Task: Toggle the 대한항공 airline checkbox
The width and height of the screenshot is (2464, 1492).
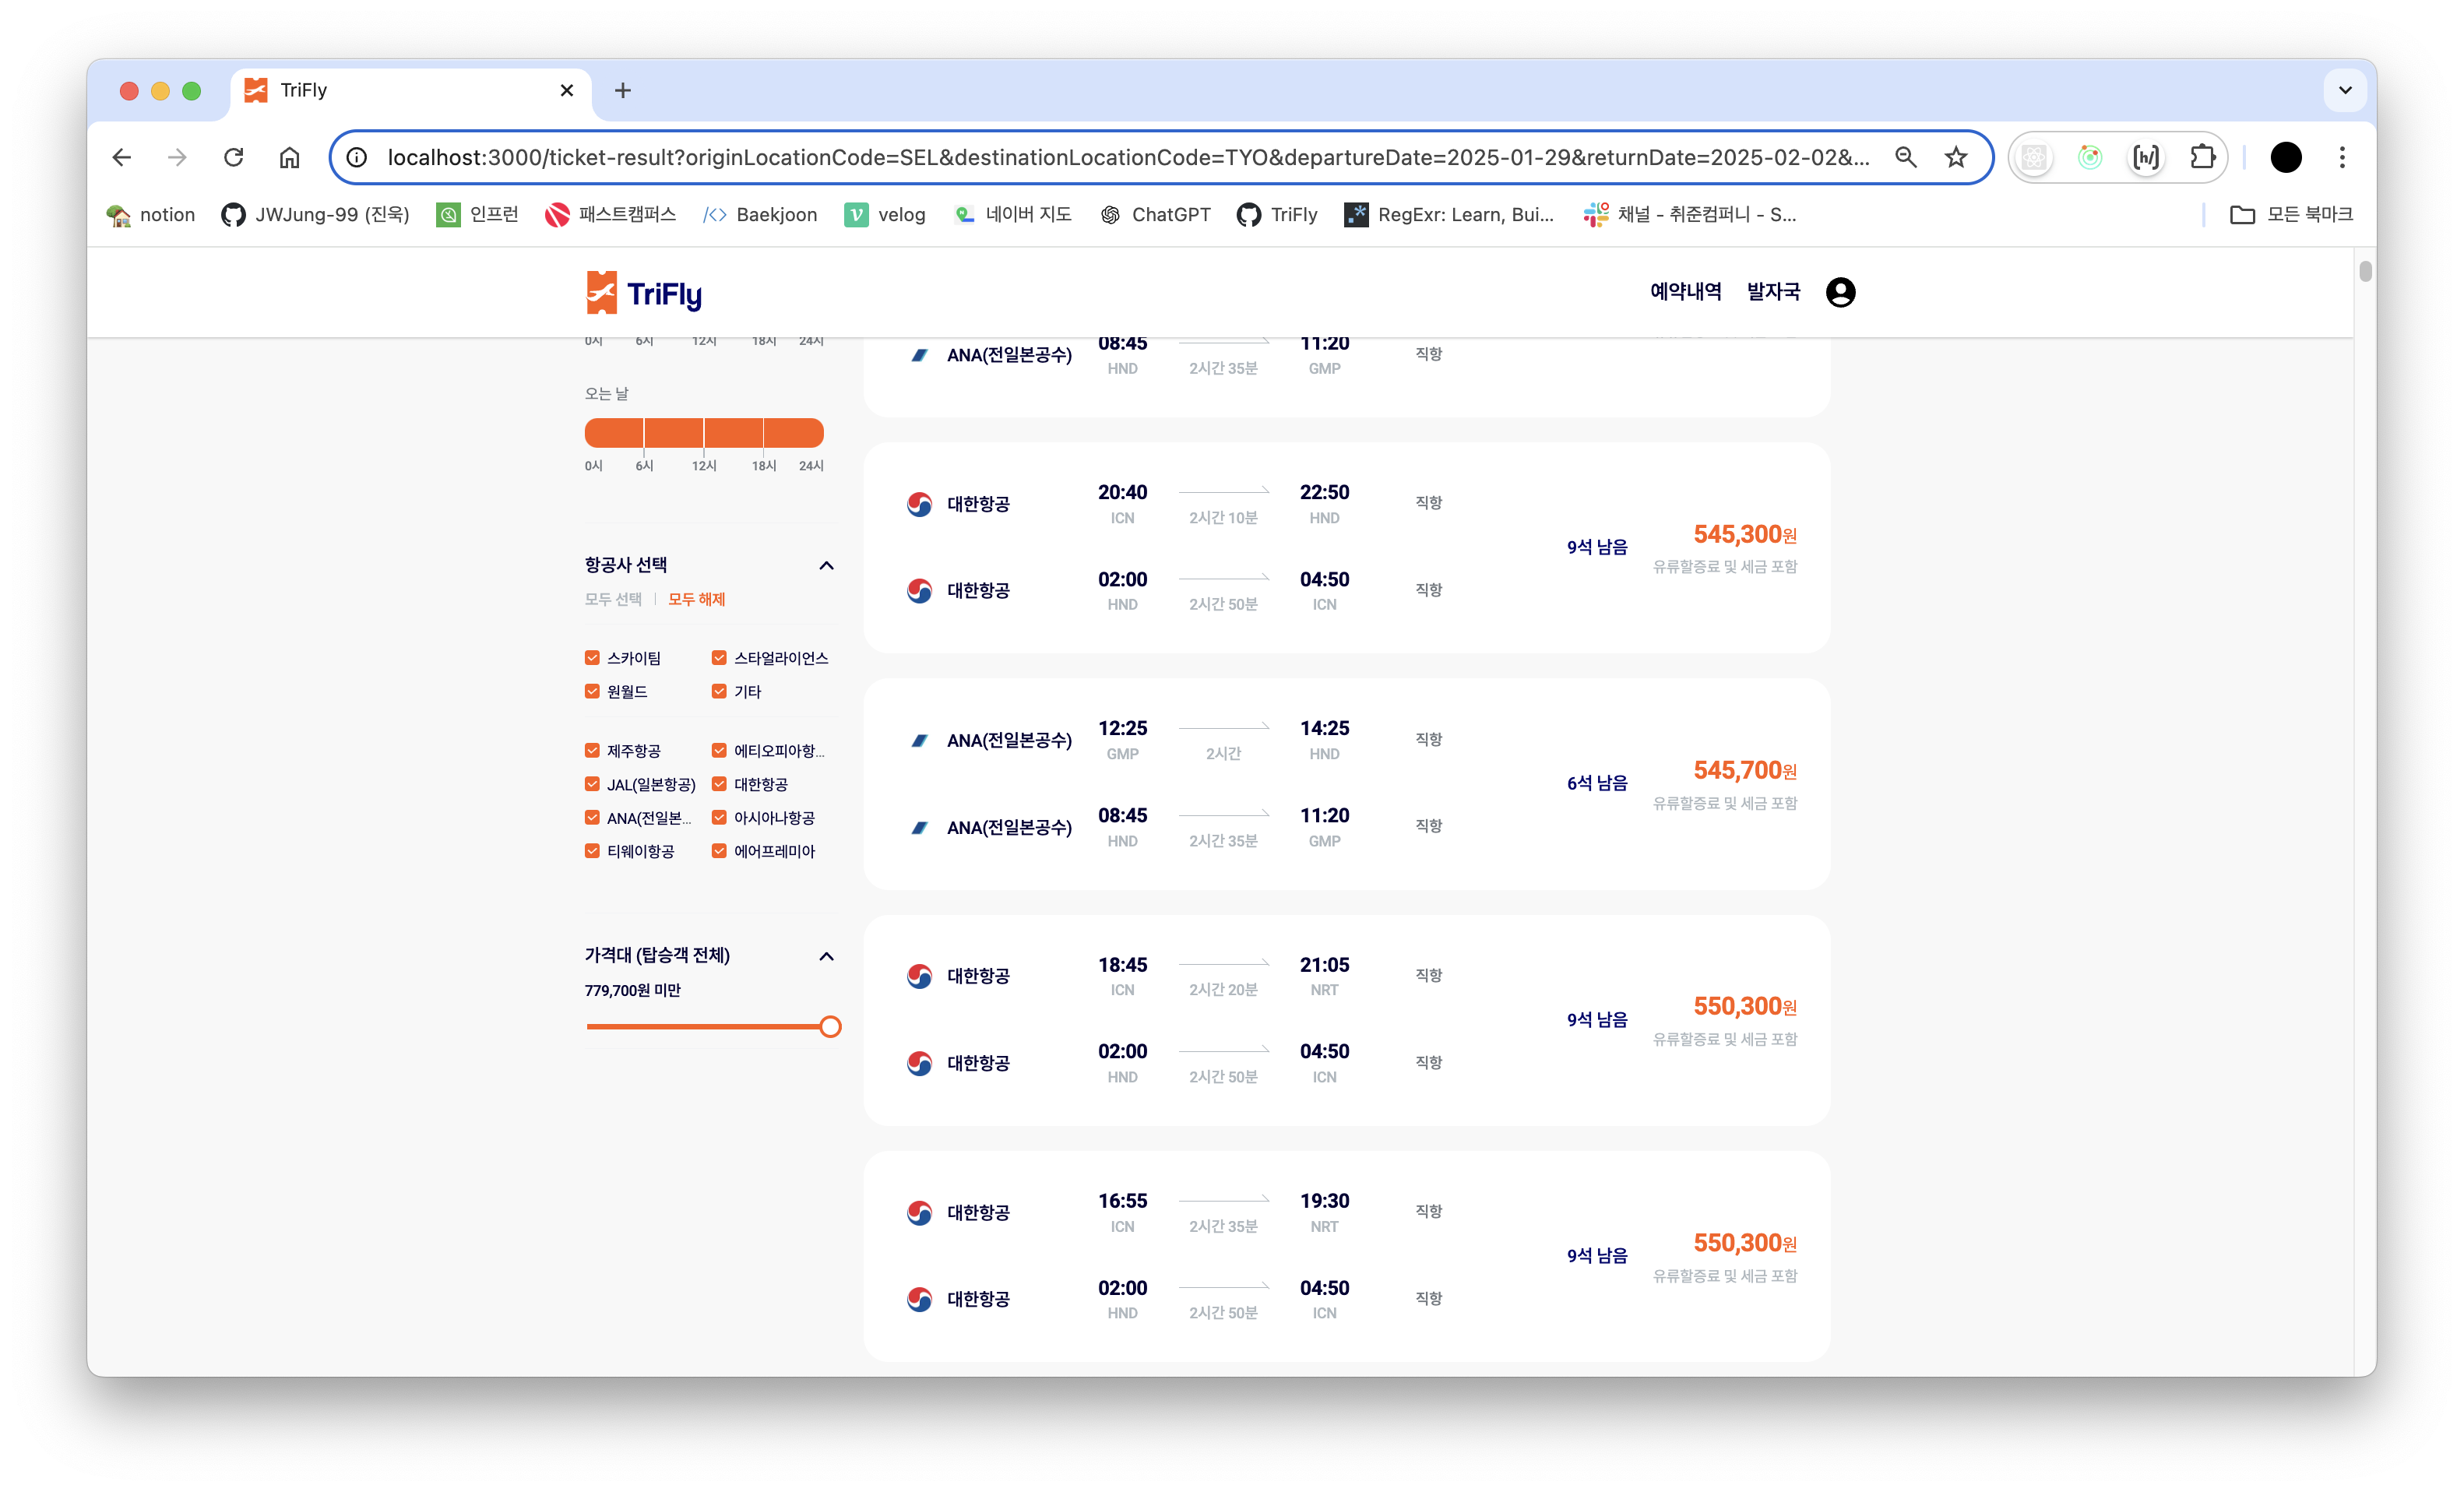Action: click(x=719, y=784)
